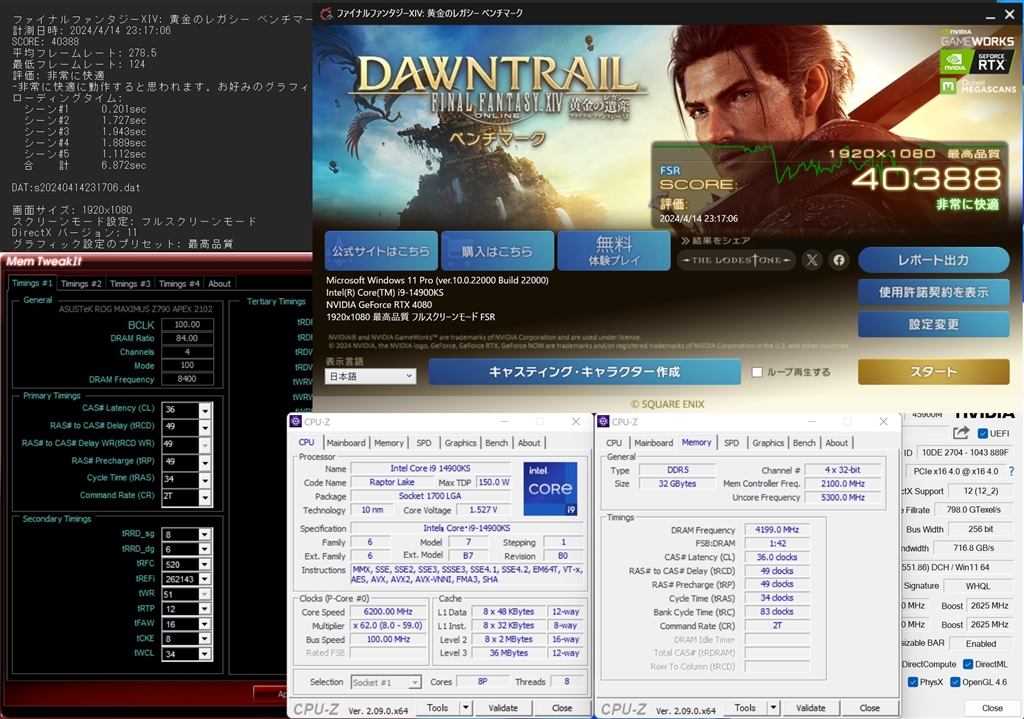Enable the ループ再生する loop playback checkbox

pos(758,372)
